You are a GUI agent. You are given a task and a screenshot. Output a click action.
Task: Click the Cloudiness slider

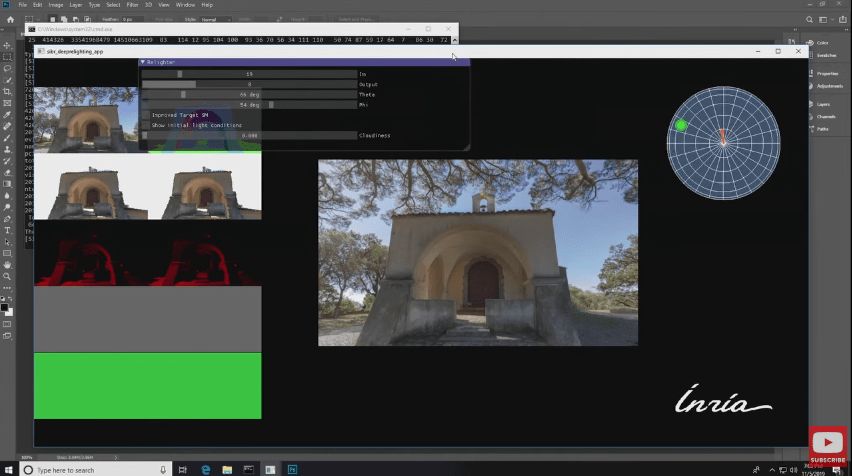pos(249,135)
